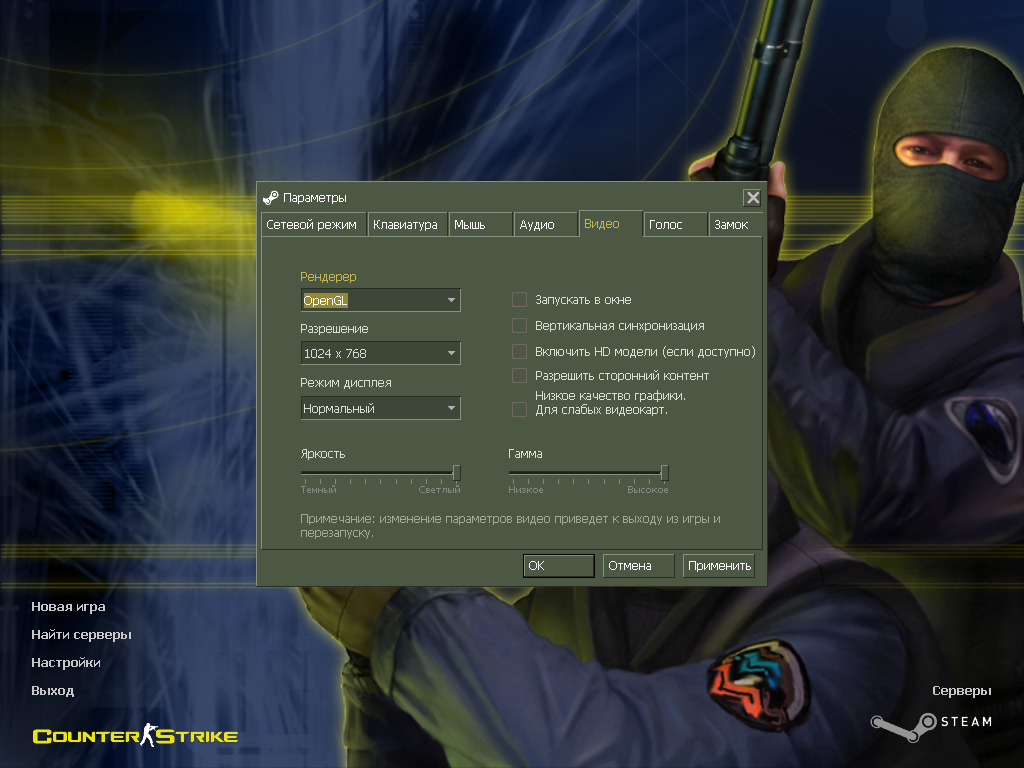This screenshot has height=768, width=1024.
Task: Close the Параметры dialog with X
Action: pyautogui.click(x=752, y=197)
